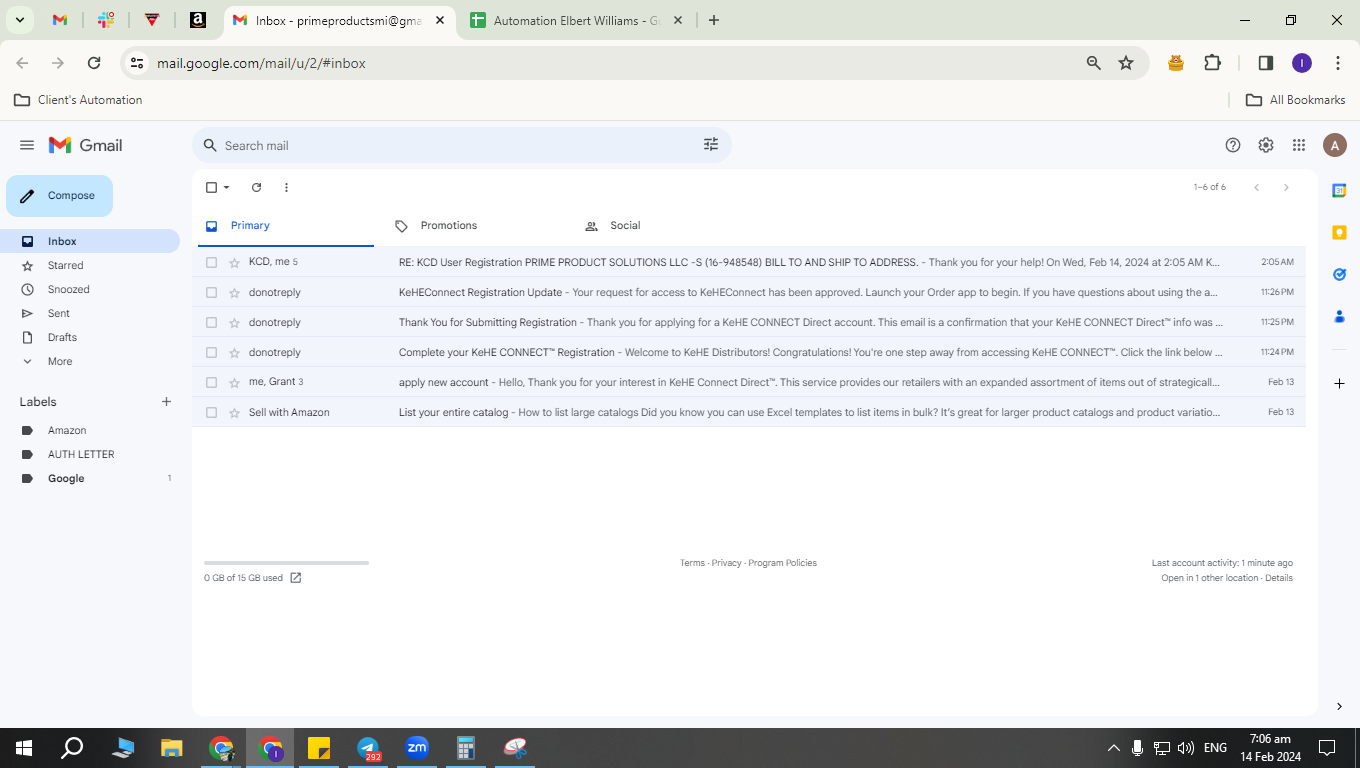Open the Program Policies link
This screenshot has width=1360, height=768.
click(x=783, y=563)
